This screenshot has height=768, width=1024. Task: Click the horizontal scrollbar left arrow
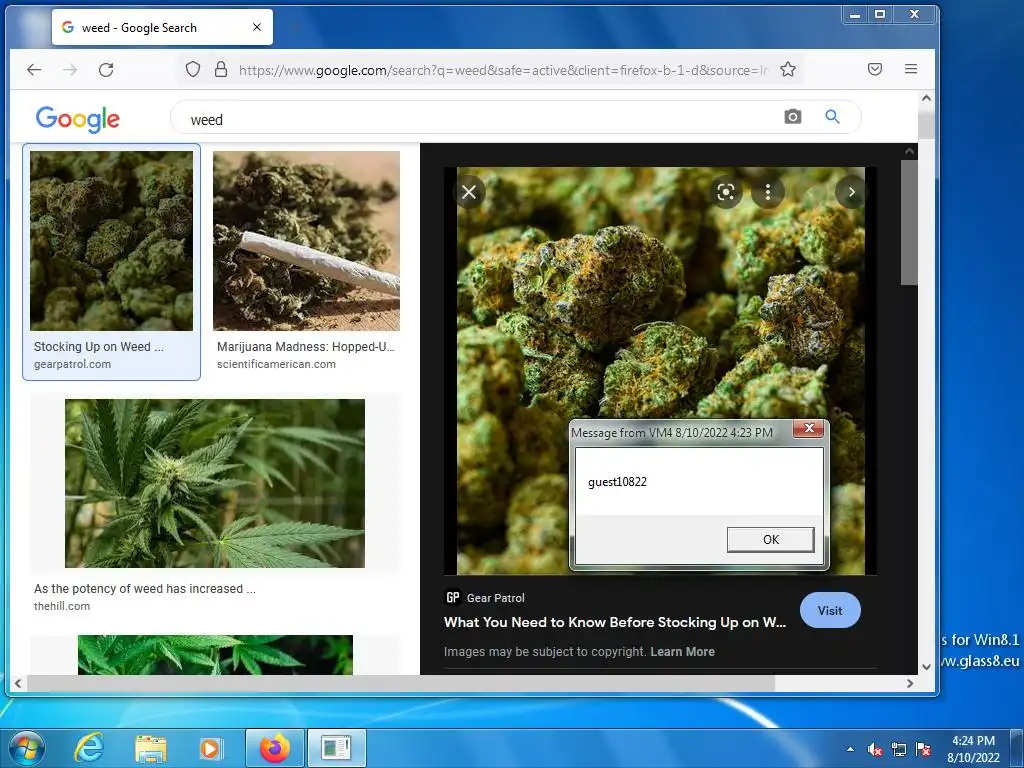pos(18,683)
